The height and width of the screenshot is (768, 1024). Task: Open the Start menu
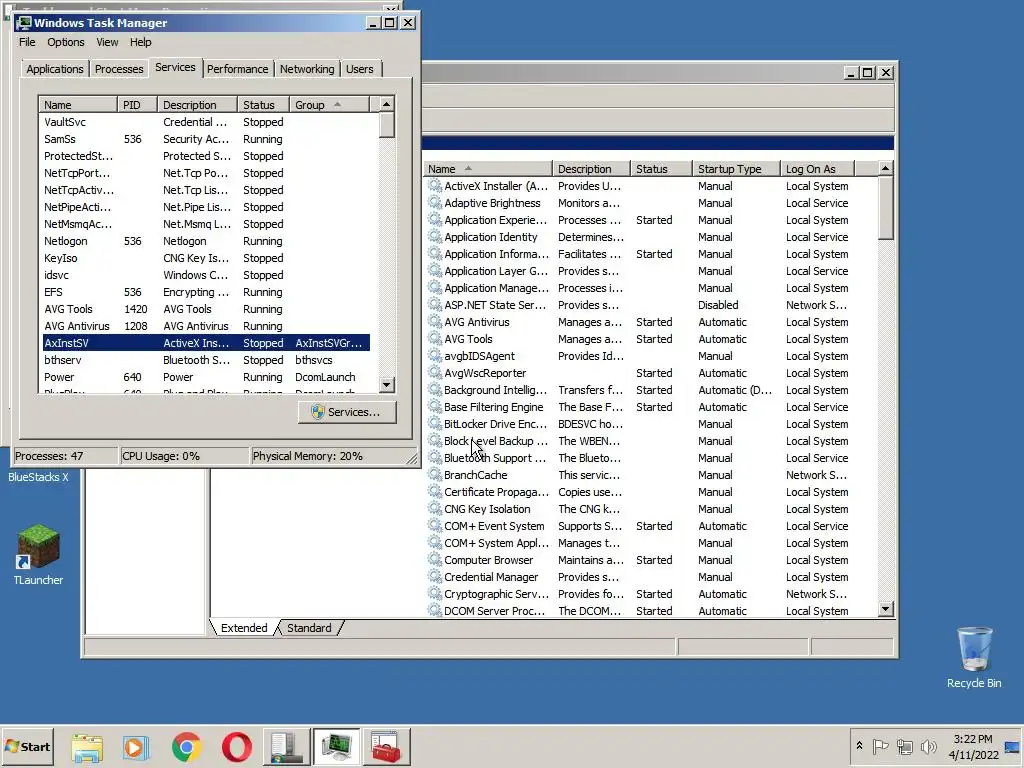pyautogui.click(x=27, y=746)
